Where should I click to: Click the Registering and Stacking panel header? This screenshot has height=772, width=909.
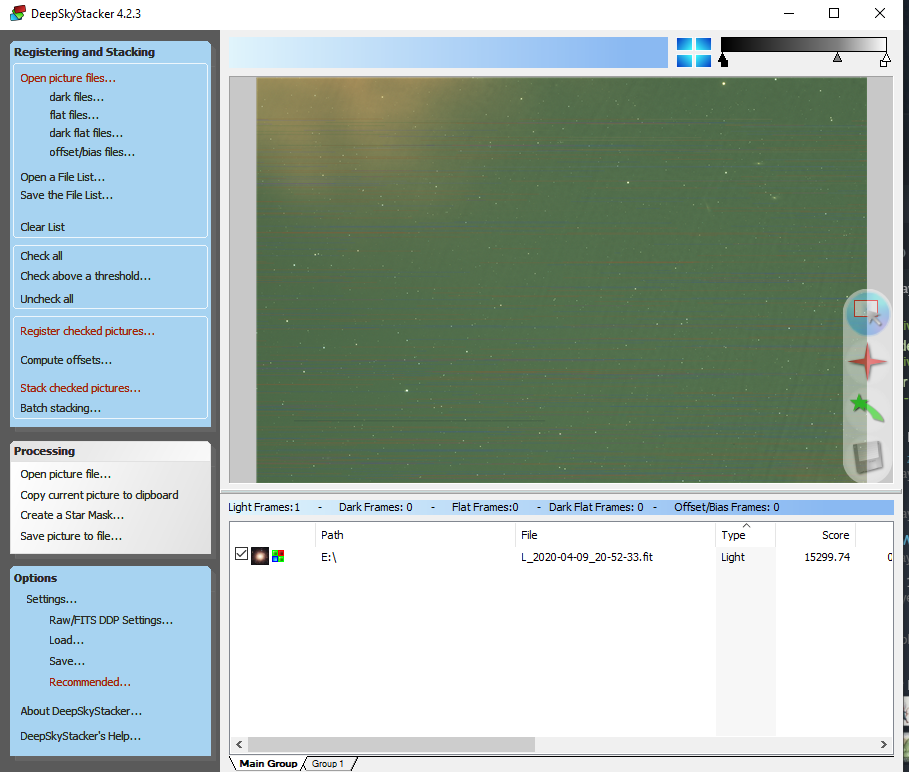pos(110,52)
